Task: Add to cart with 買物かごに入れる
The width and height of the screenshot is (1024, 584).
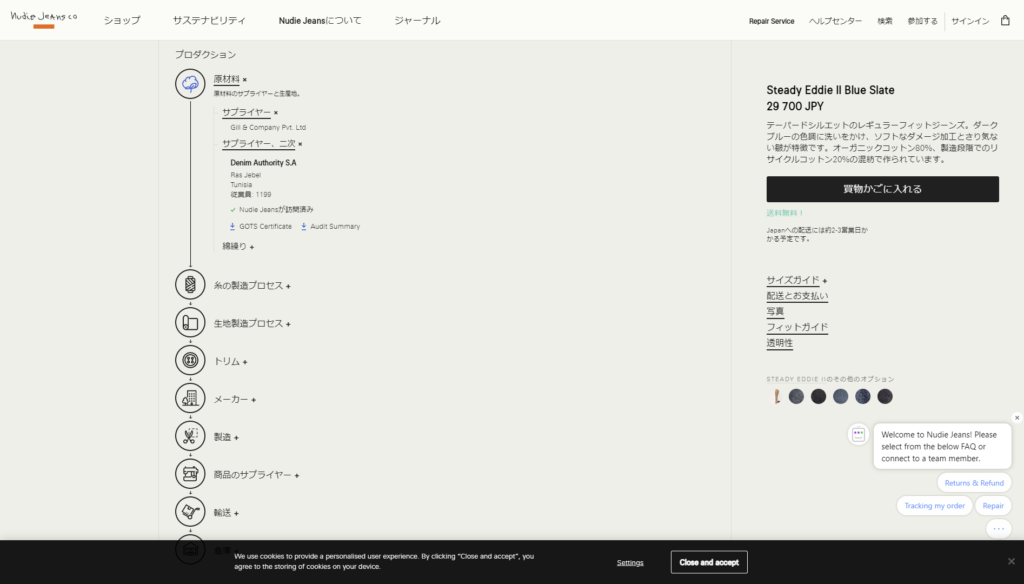Action: tap(882, 189)
